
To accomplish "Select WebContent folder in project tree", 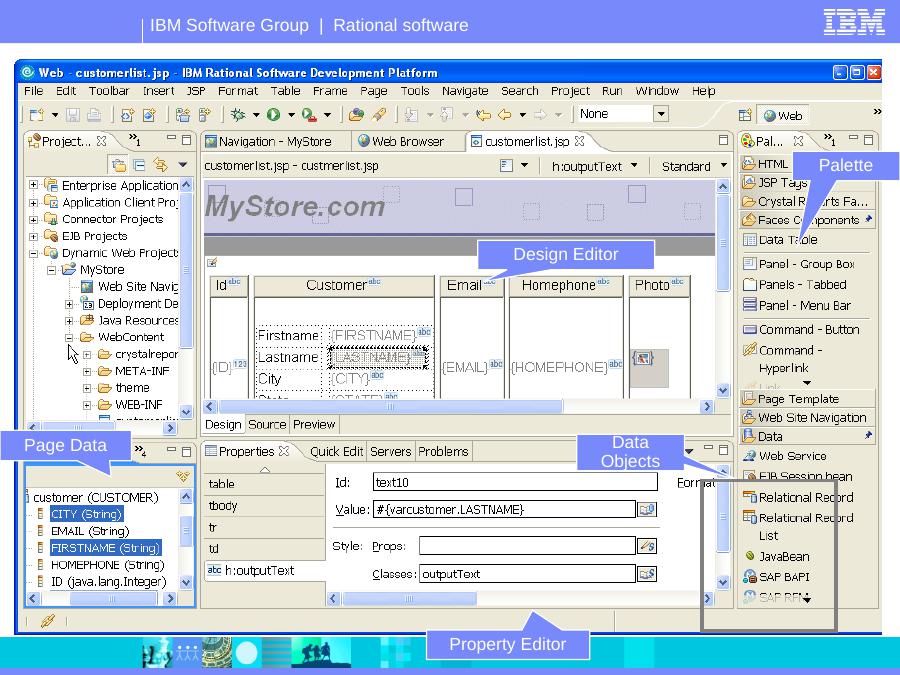I will point(131,337).
